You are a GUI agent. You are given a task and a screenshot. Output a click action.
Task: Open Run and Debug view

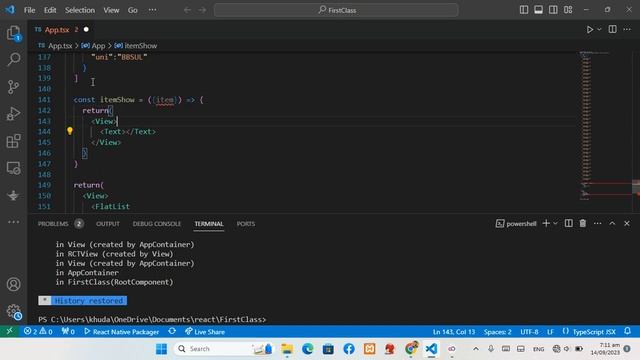click(x=13, y=114)
